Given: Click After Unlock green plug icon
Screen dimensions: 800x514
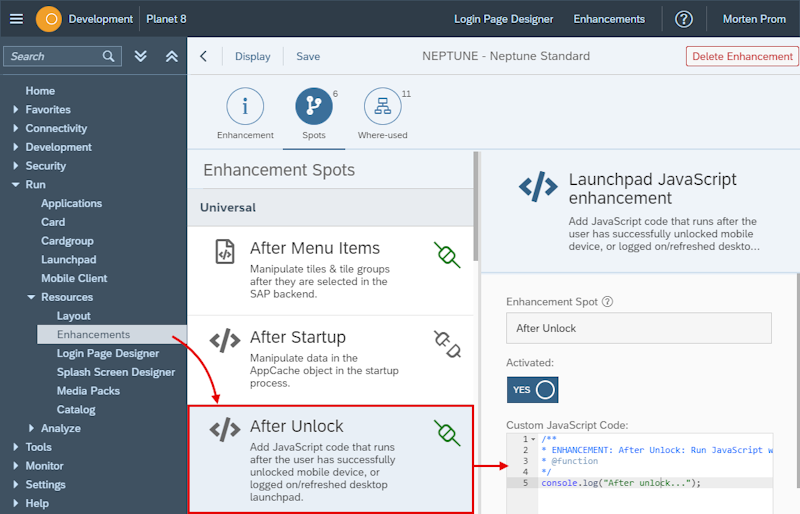Looking at the screenshot, I should click(x=447, y=433).
